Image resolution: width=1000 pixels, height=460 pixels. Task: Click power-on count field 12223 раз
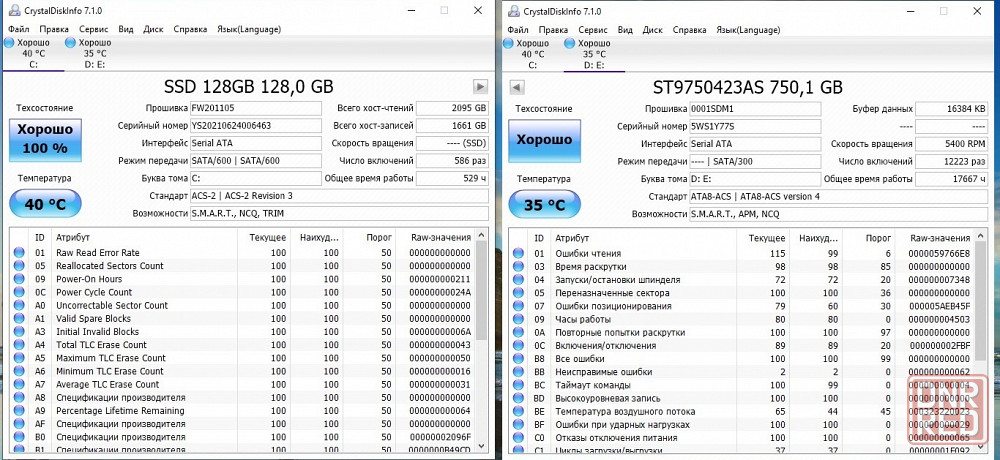click(952, 162)
